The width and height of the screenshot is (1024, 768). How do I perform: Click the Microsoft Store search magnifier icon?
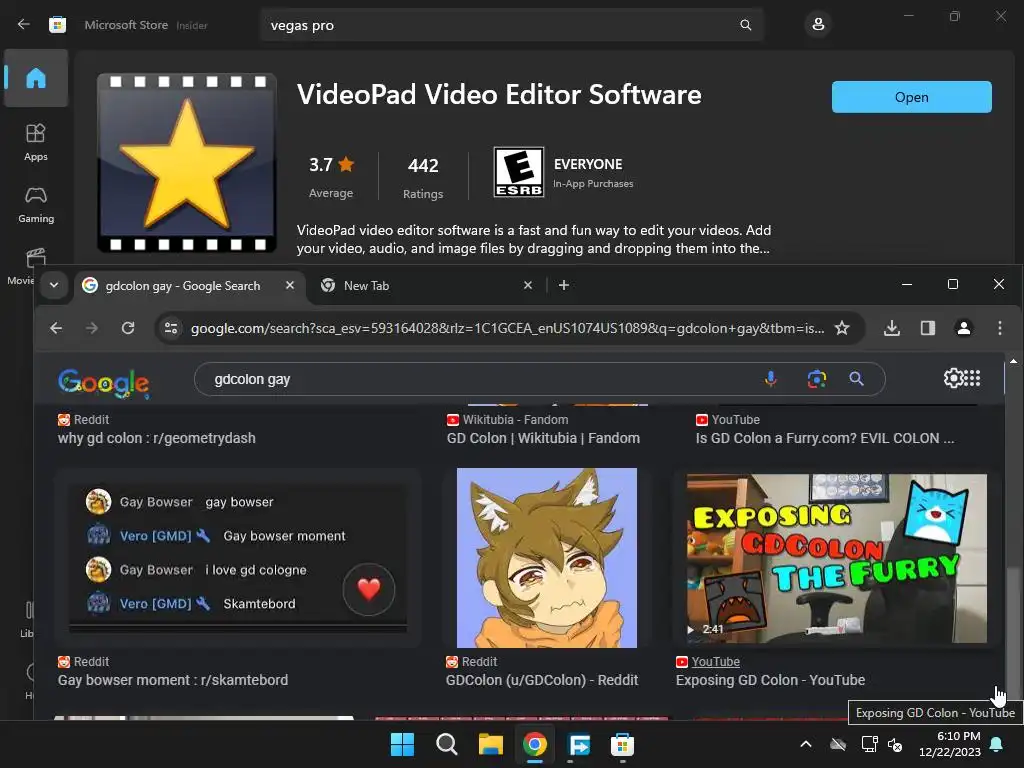745,25
